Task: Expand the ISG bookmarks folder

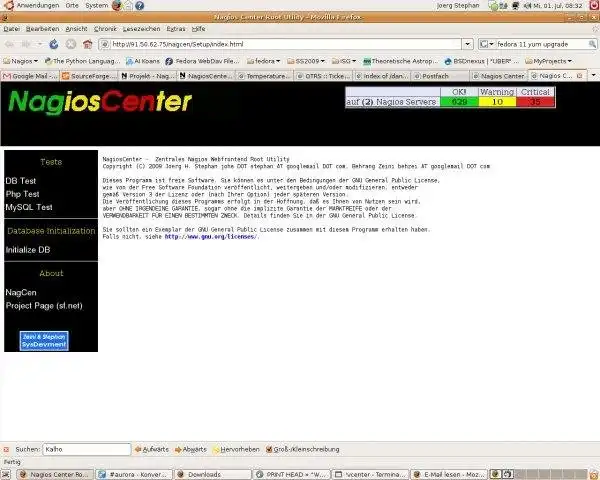Action: [x=344, y=61]
